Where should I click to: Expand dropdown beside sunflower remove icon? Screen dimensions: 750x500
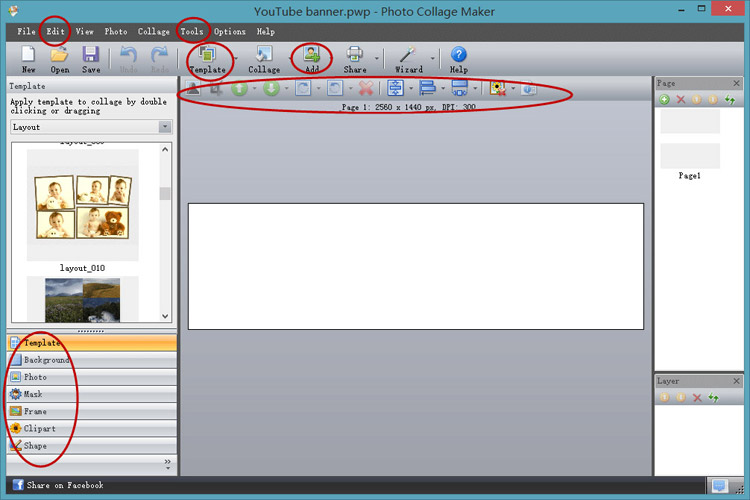(513, 89)
